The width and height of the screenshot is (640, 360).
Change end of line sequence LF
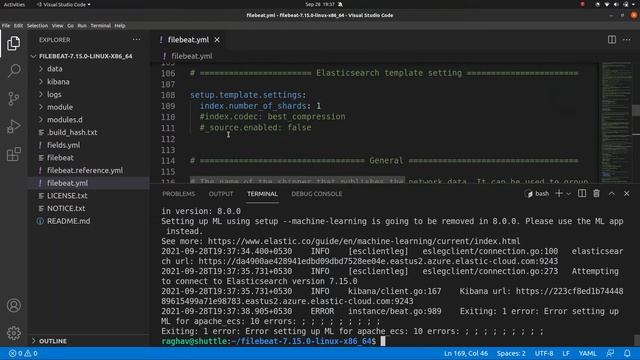tap(566, 353)
